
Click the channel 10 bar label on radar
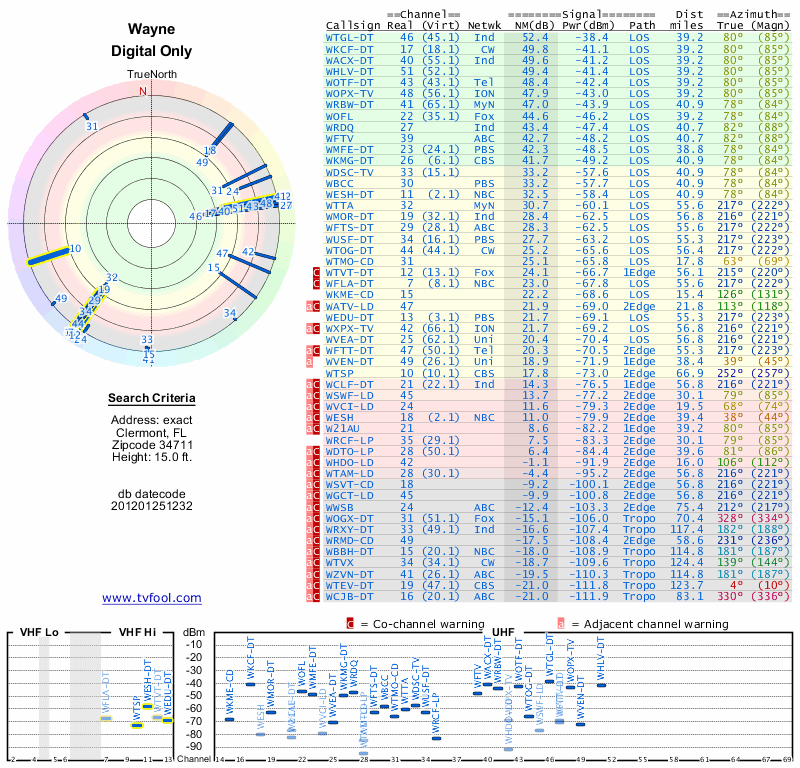tap(76, 249)
